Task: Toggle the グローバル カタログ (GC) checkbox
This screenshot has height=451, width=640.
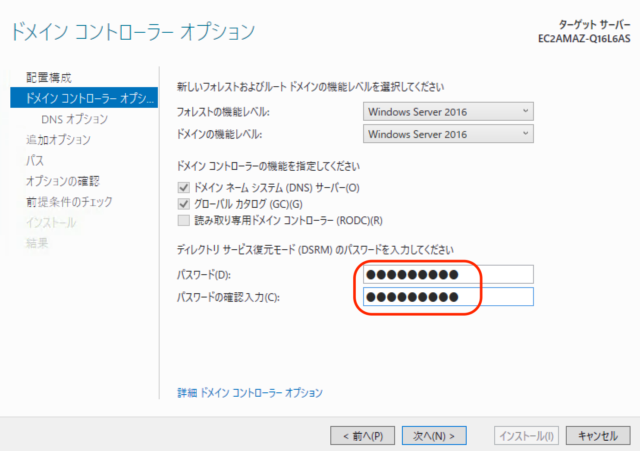Action: pos(183,204)
